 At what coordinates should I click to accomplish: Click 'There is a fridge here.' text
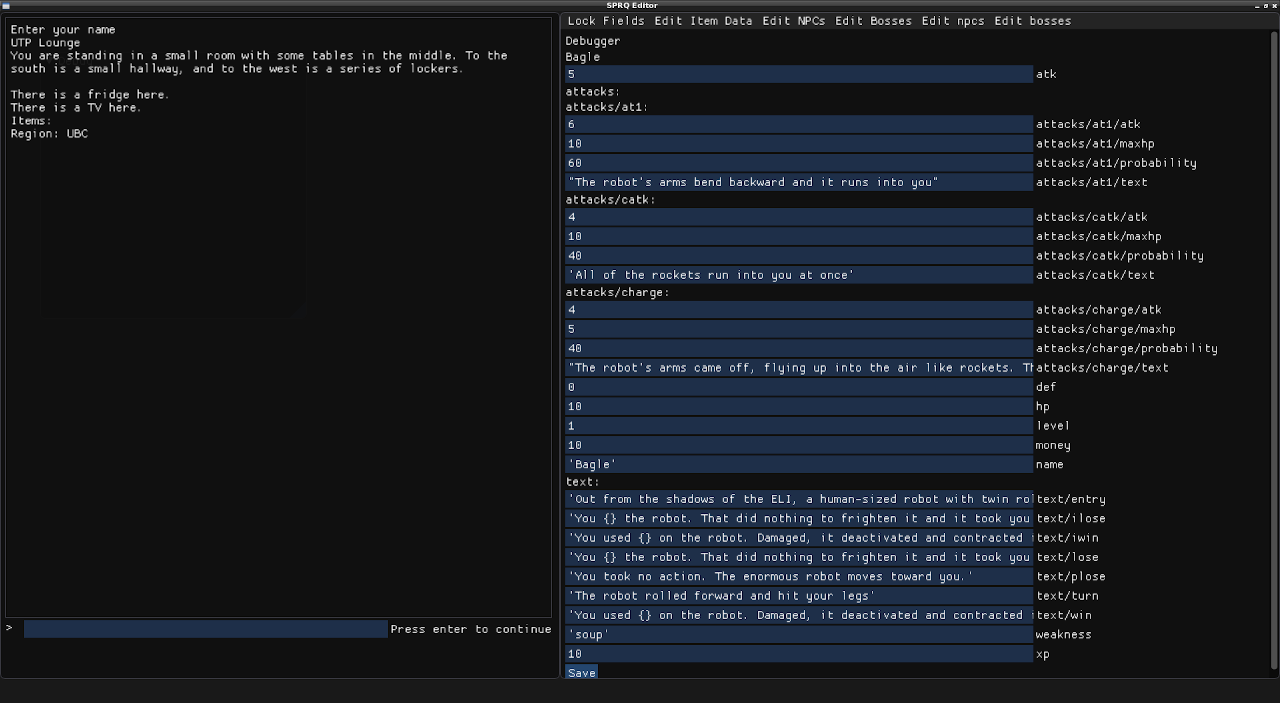click(90, 95)
